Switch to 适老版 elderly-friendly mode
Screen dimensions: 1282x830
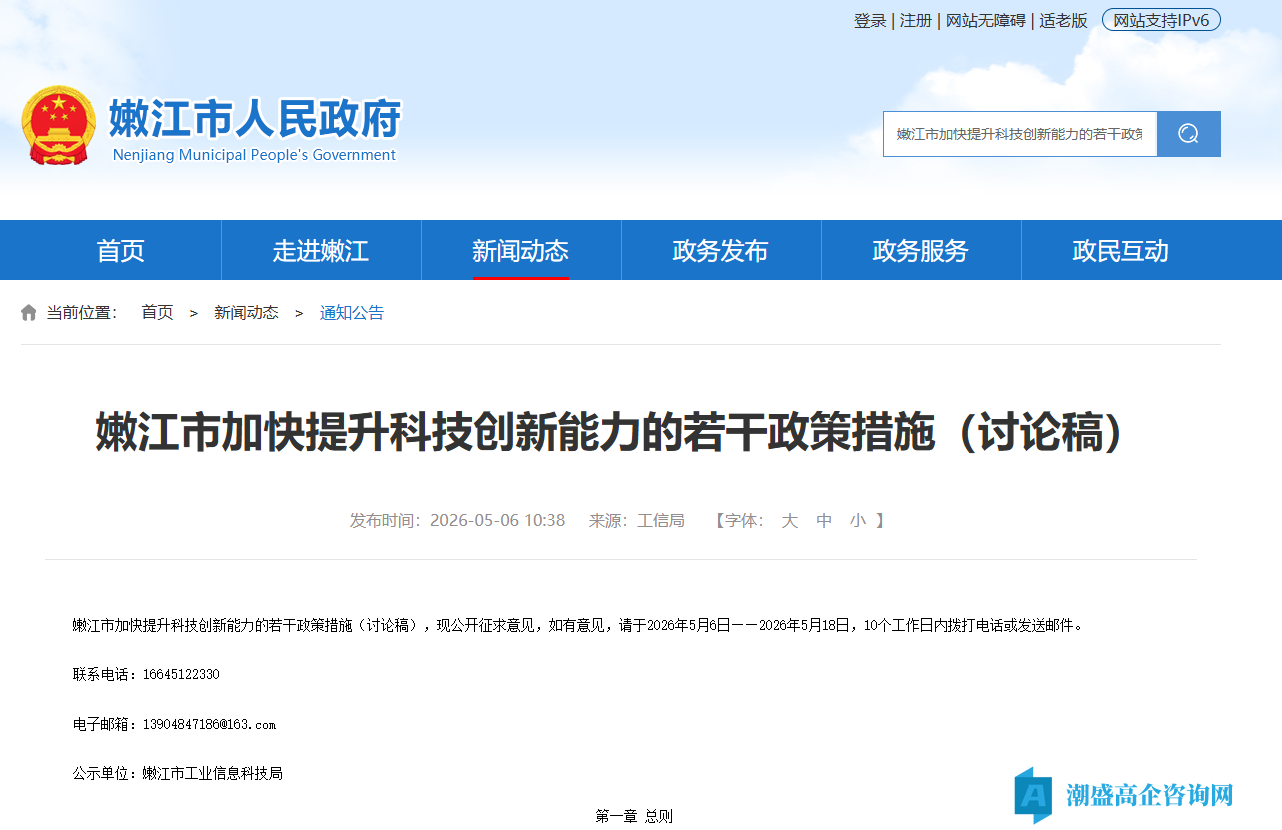point(1063,20)
